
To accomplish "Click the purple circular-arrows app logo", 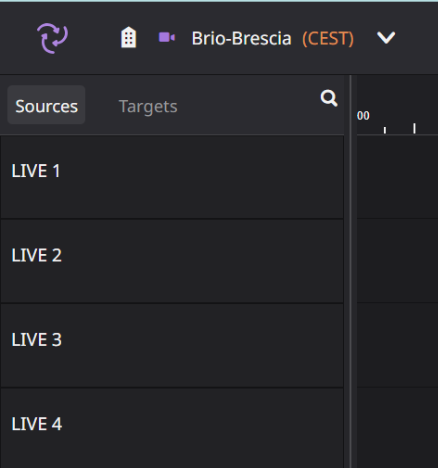I will (x=52, y=38).
